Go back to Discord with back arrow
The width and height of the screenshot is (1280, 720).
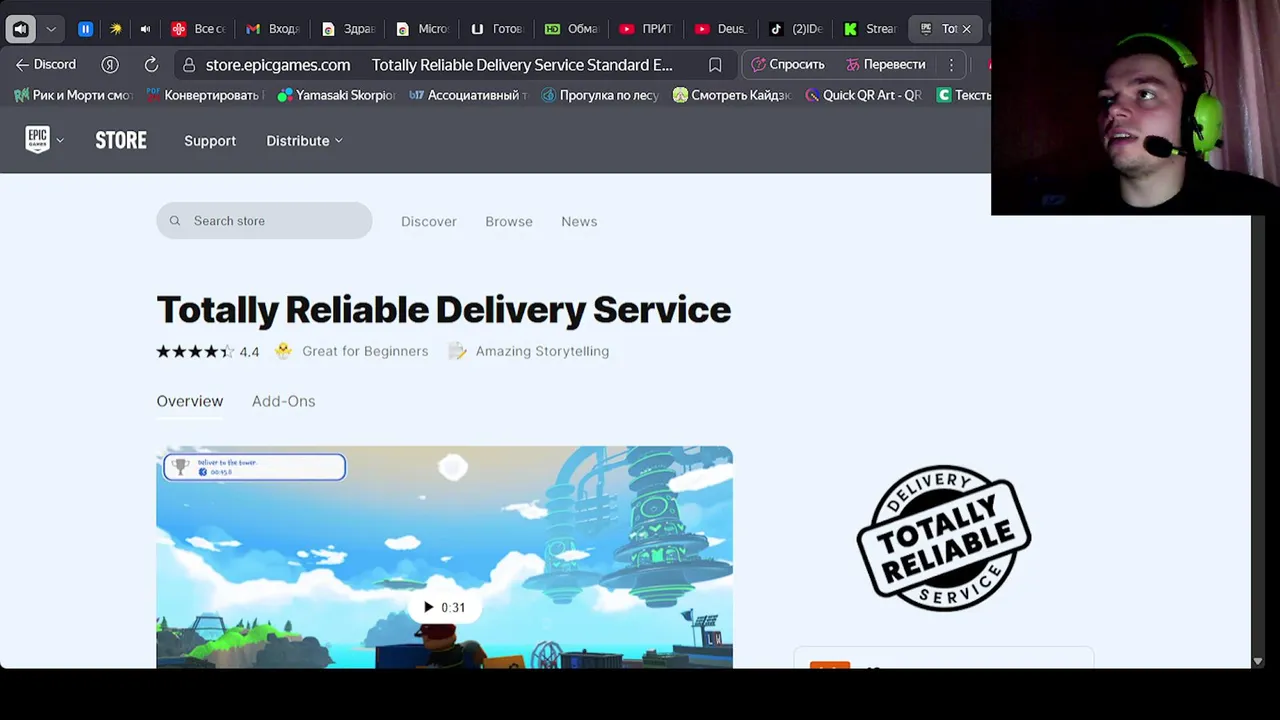[45, 64]
